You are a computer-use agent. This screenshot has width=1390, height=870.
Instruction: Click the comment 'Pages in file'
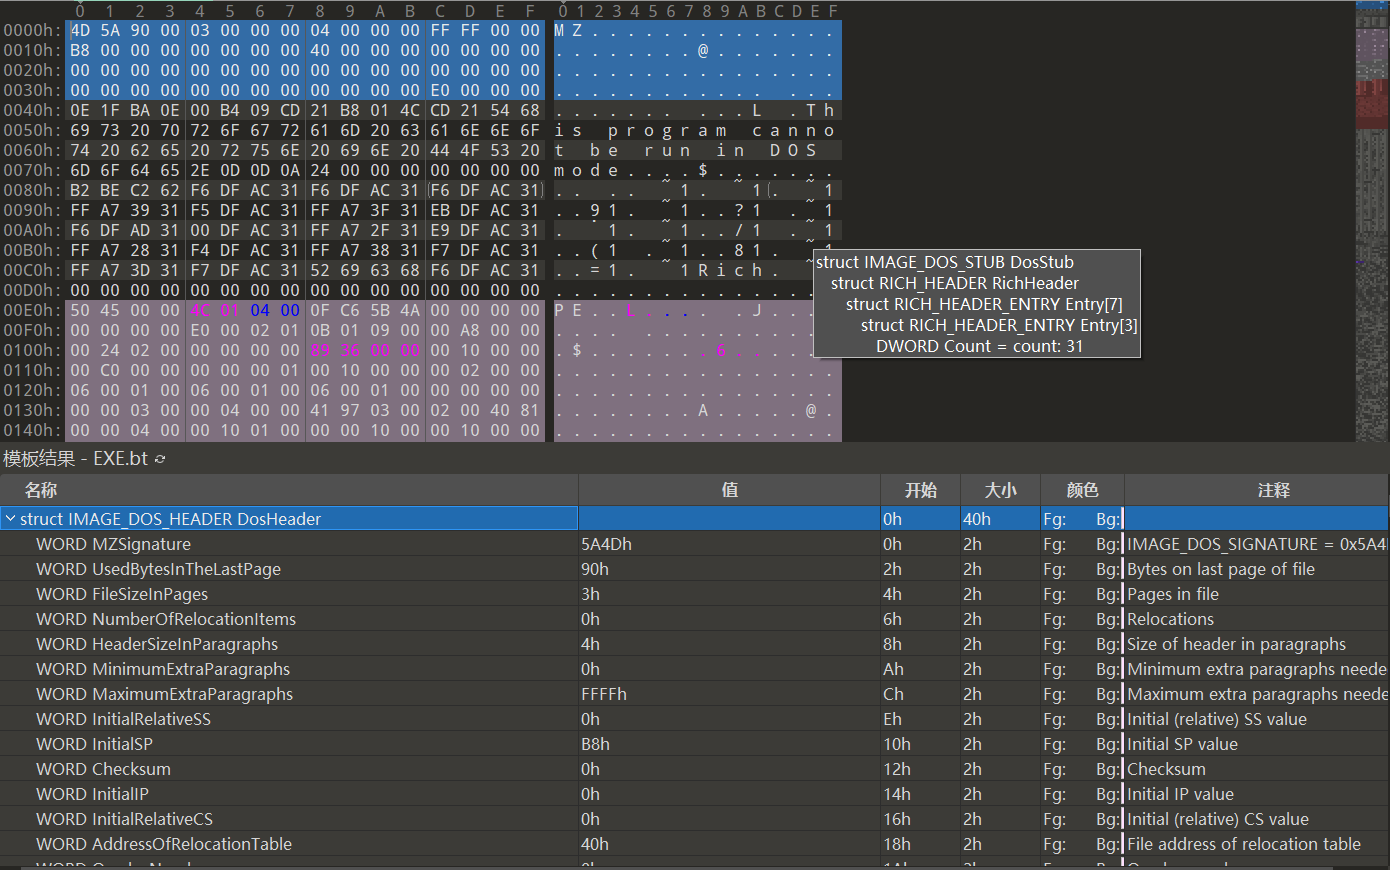(x=1173, y=594)
